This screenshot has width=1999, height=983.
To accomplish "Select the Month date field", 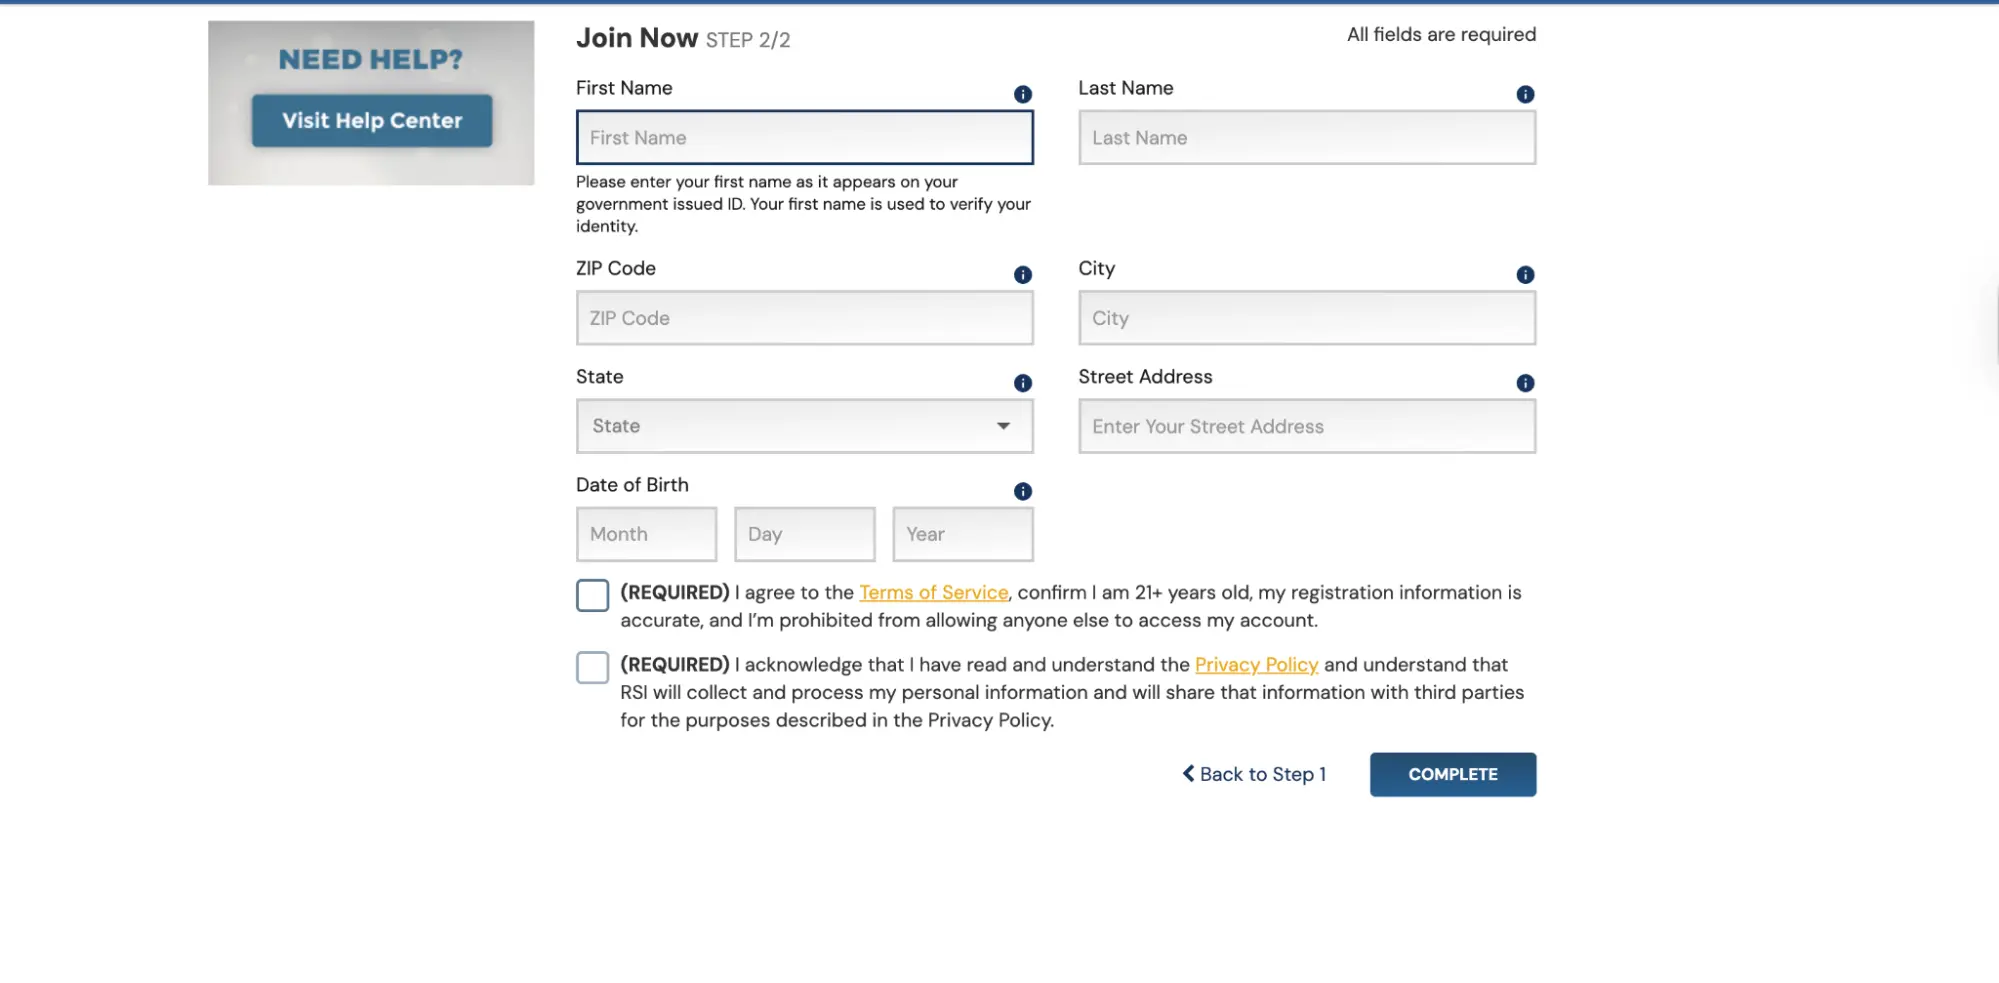I will (x=646, y=534).
